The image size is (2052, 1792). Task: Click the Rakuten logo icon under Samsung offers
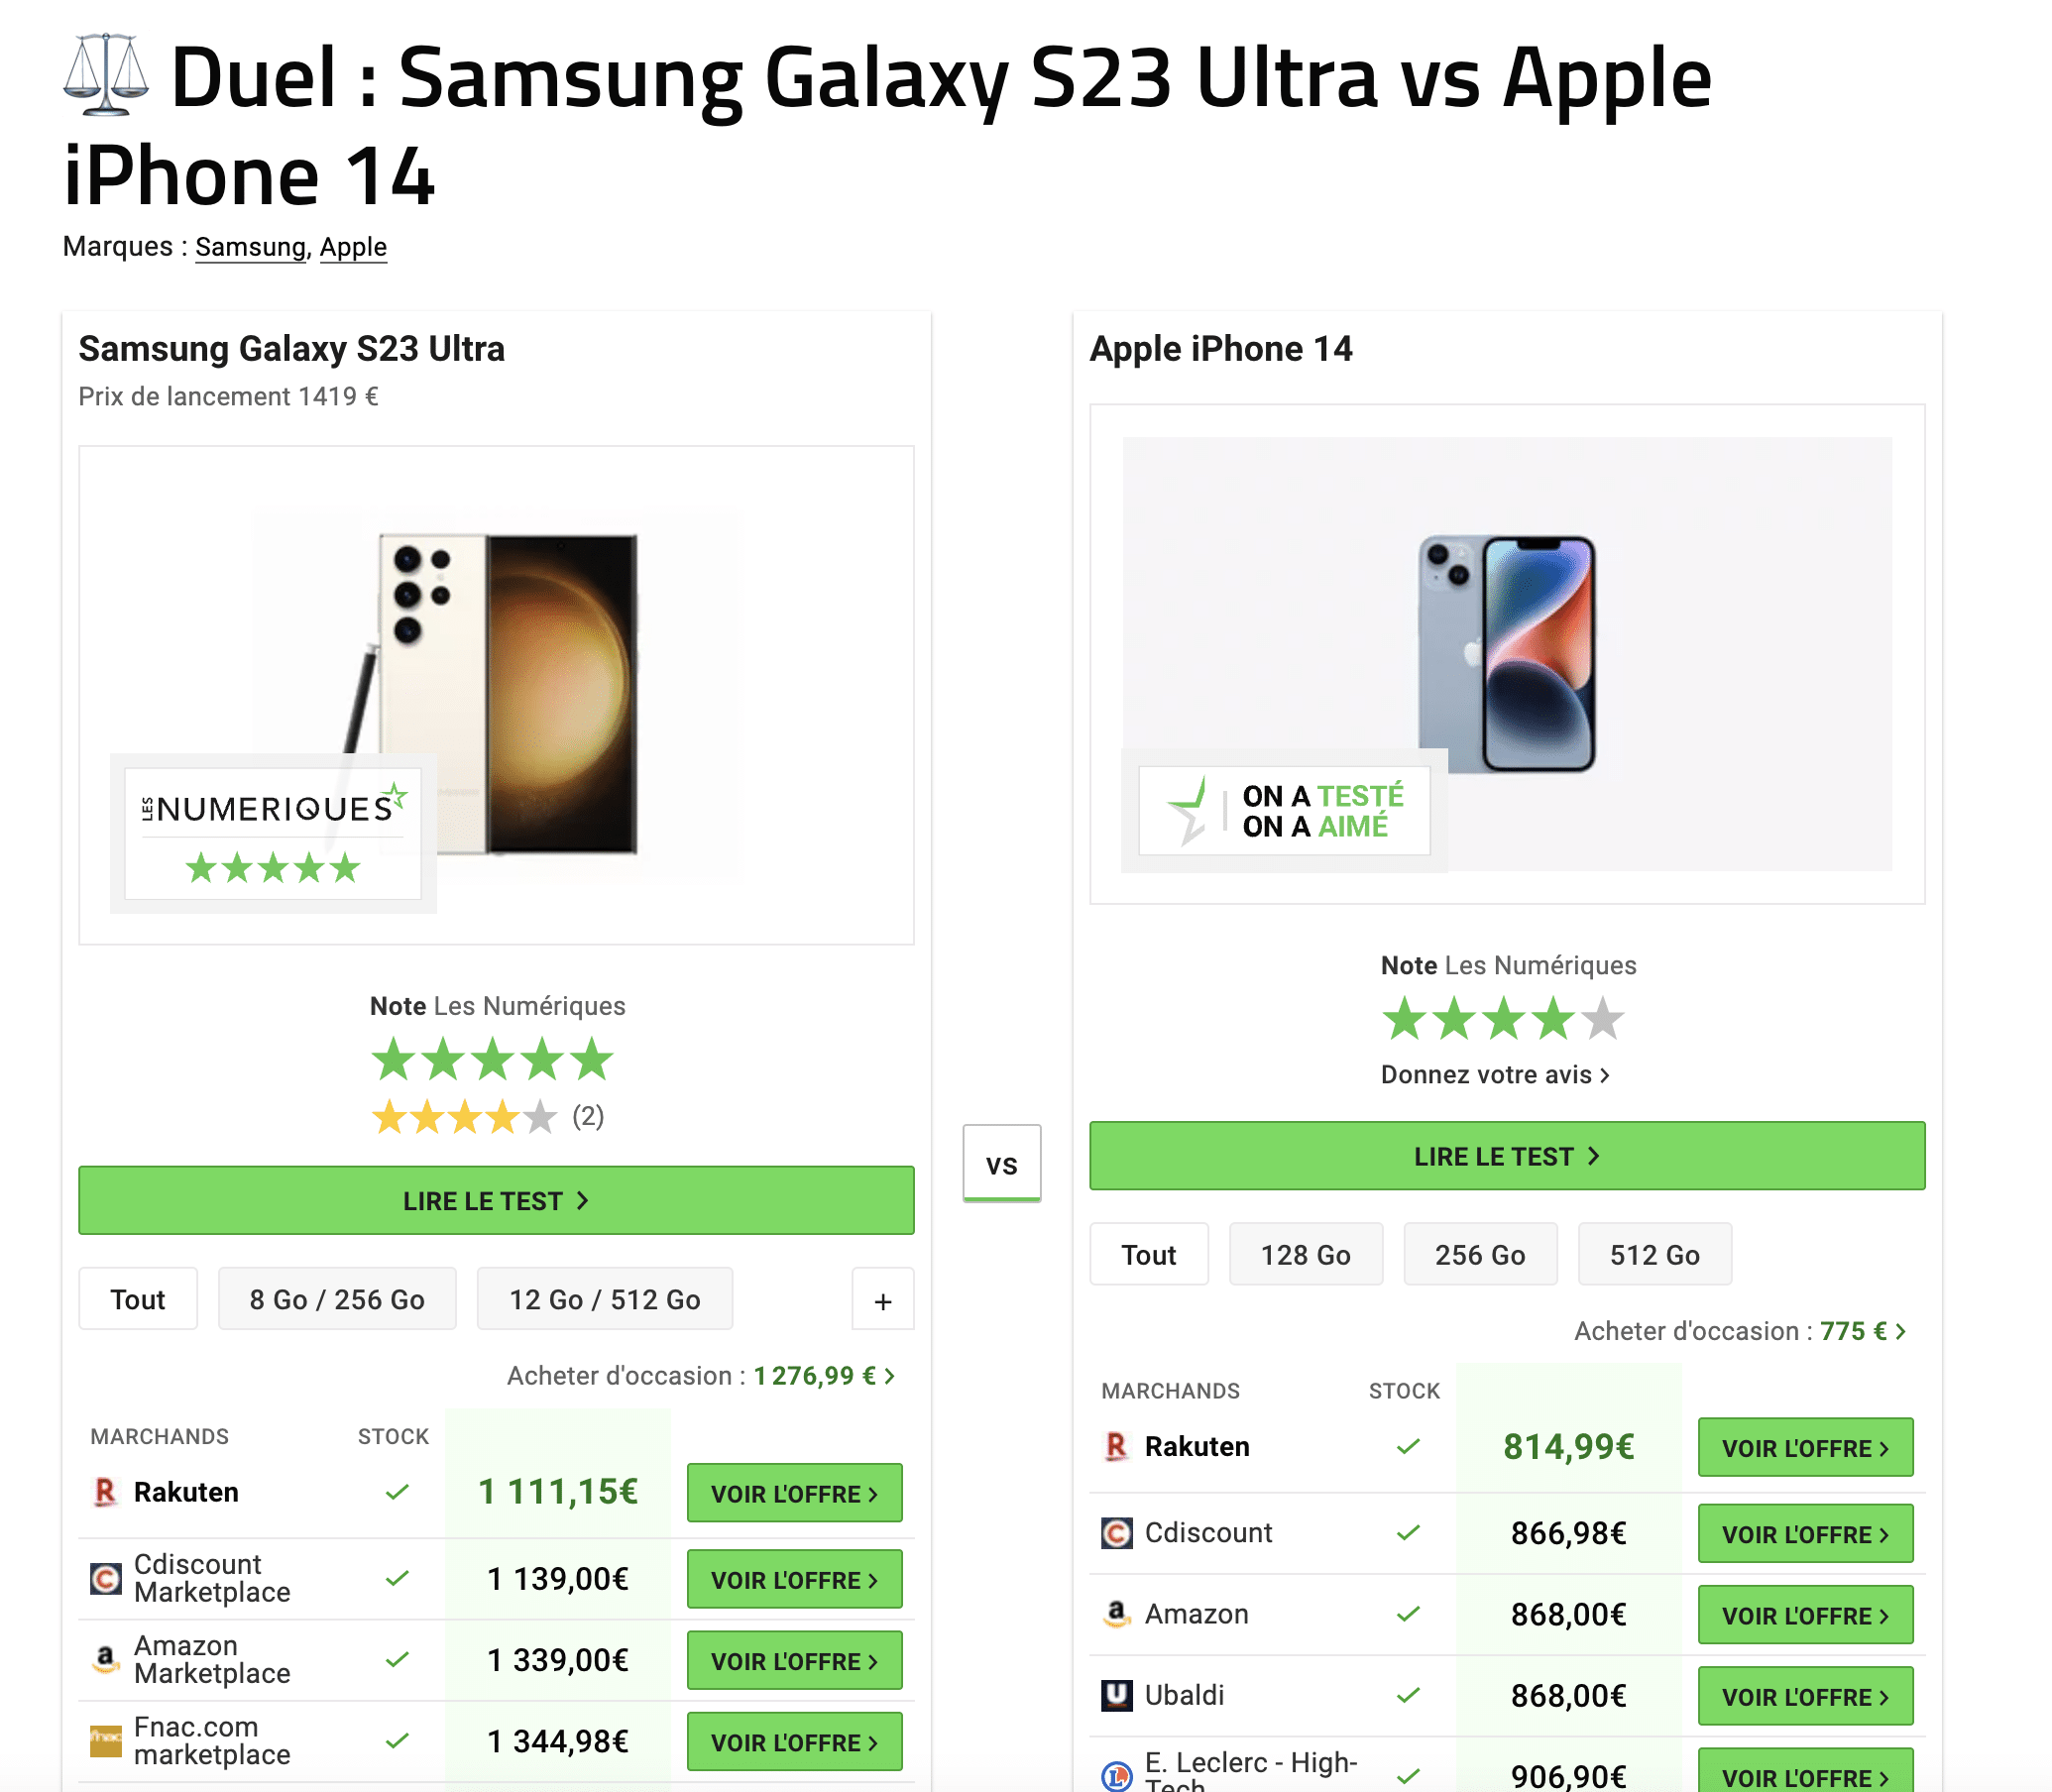pyautogui.click(x=105, y=1492)
